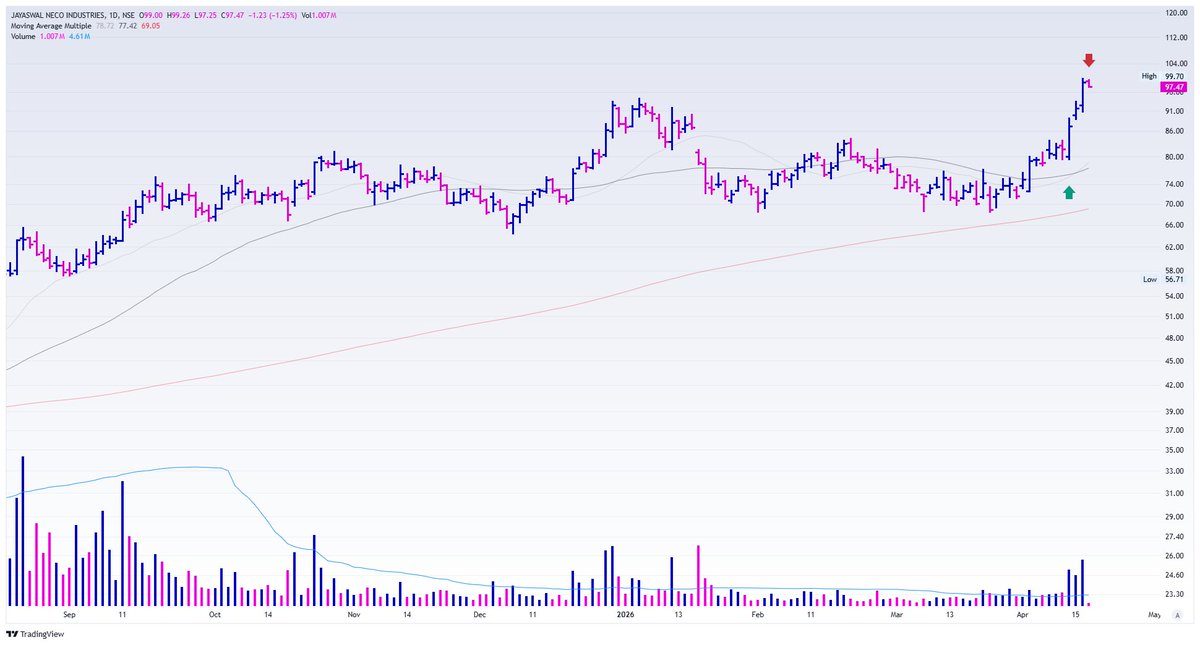Click the 77.42 moving average value
The width and height of the screenshot is (1200, 645).
(x=128, y=26)
